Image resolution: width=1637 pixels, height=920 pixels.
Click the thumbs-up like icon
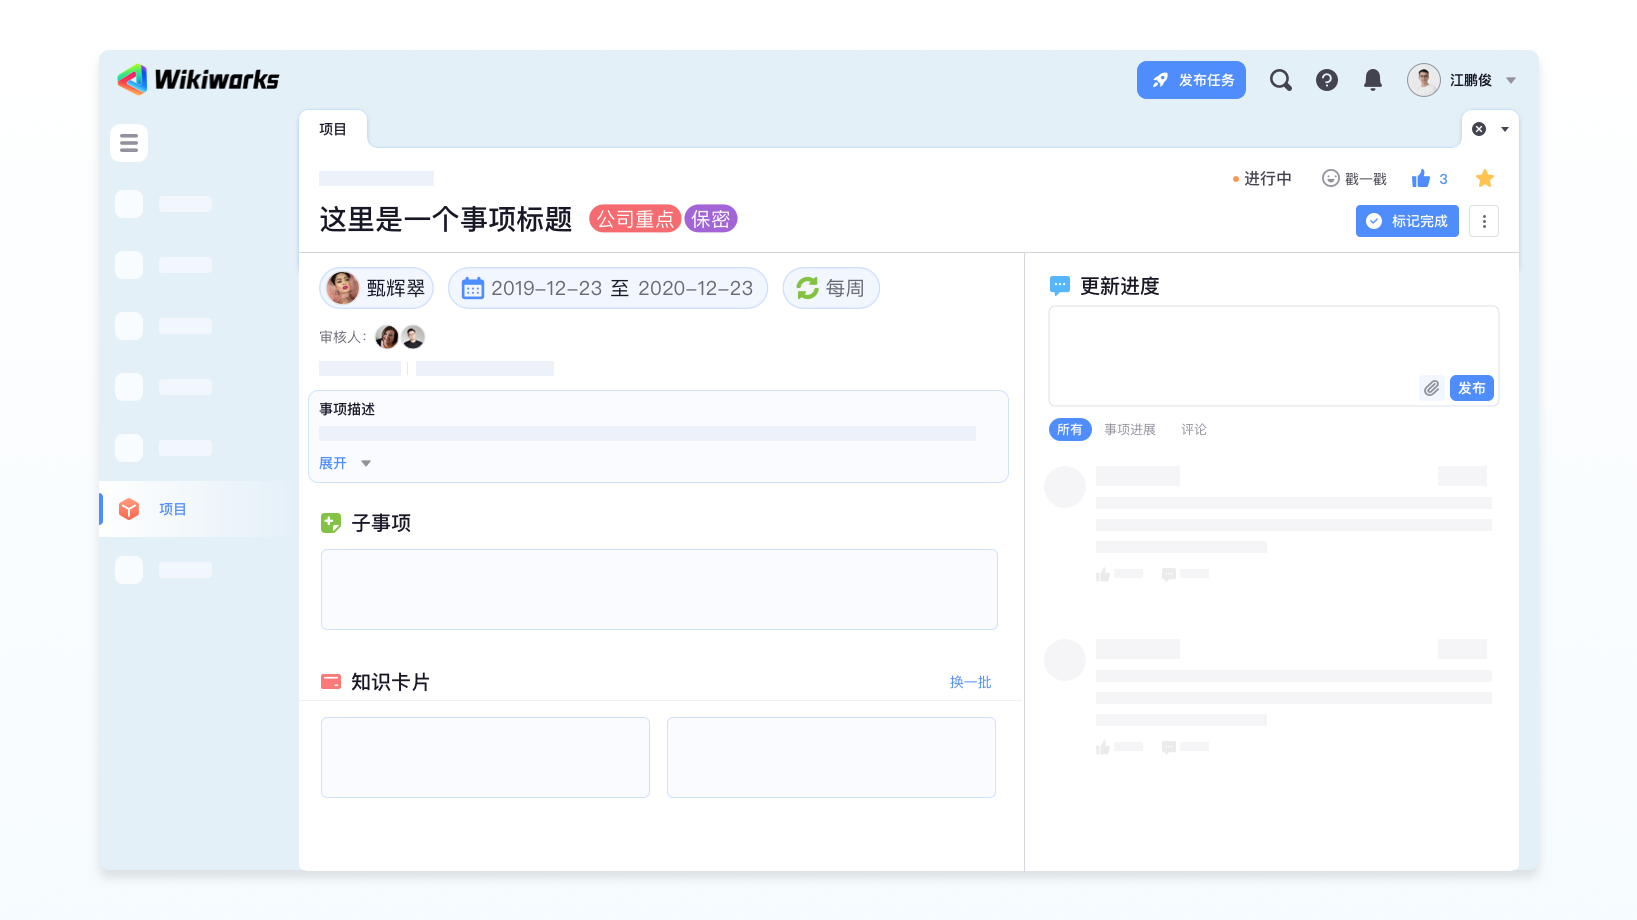click(1421, 179)
